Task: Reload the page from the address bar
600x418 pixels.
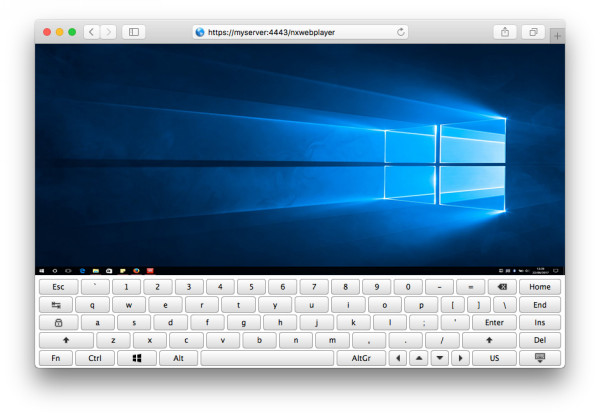Action: (401, 32)
